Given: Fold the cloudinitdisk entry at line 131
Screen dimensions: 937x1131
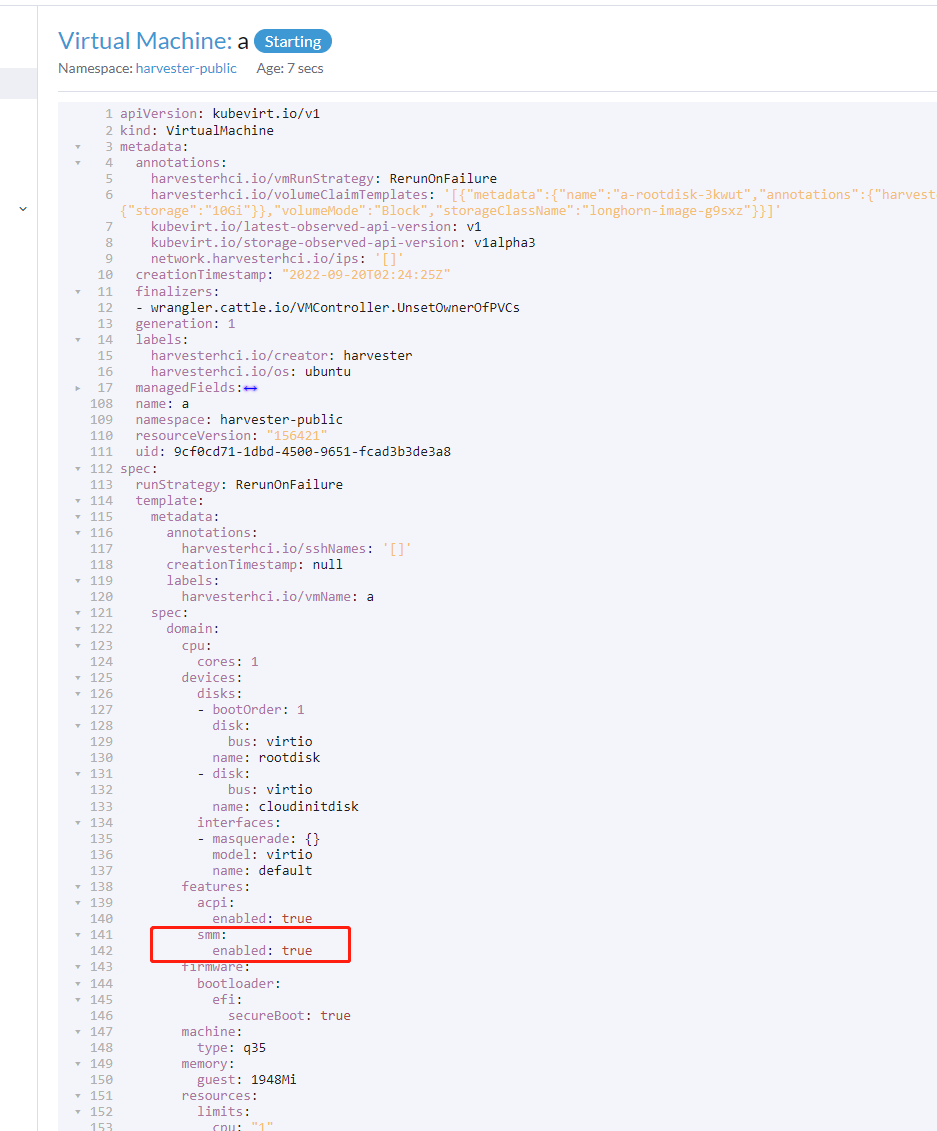Looking at the screenshot, I should [x=78, y=773].
